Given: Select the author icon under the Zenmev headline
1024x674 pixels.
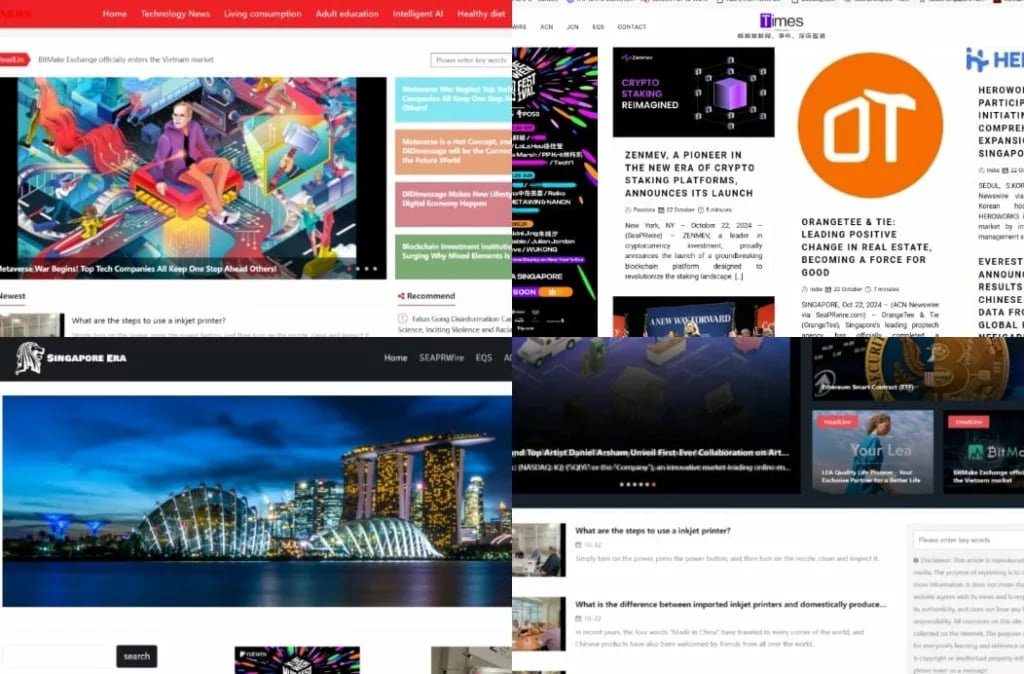Looking at the screenshot, I should pos(628,210).
